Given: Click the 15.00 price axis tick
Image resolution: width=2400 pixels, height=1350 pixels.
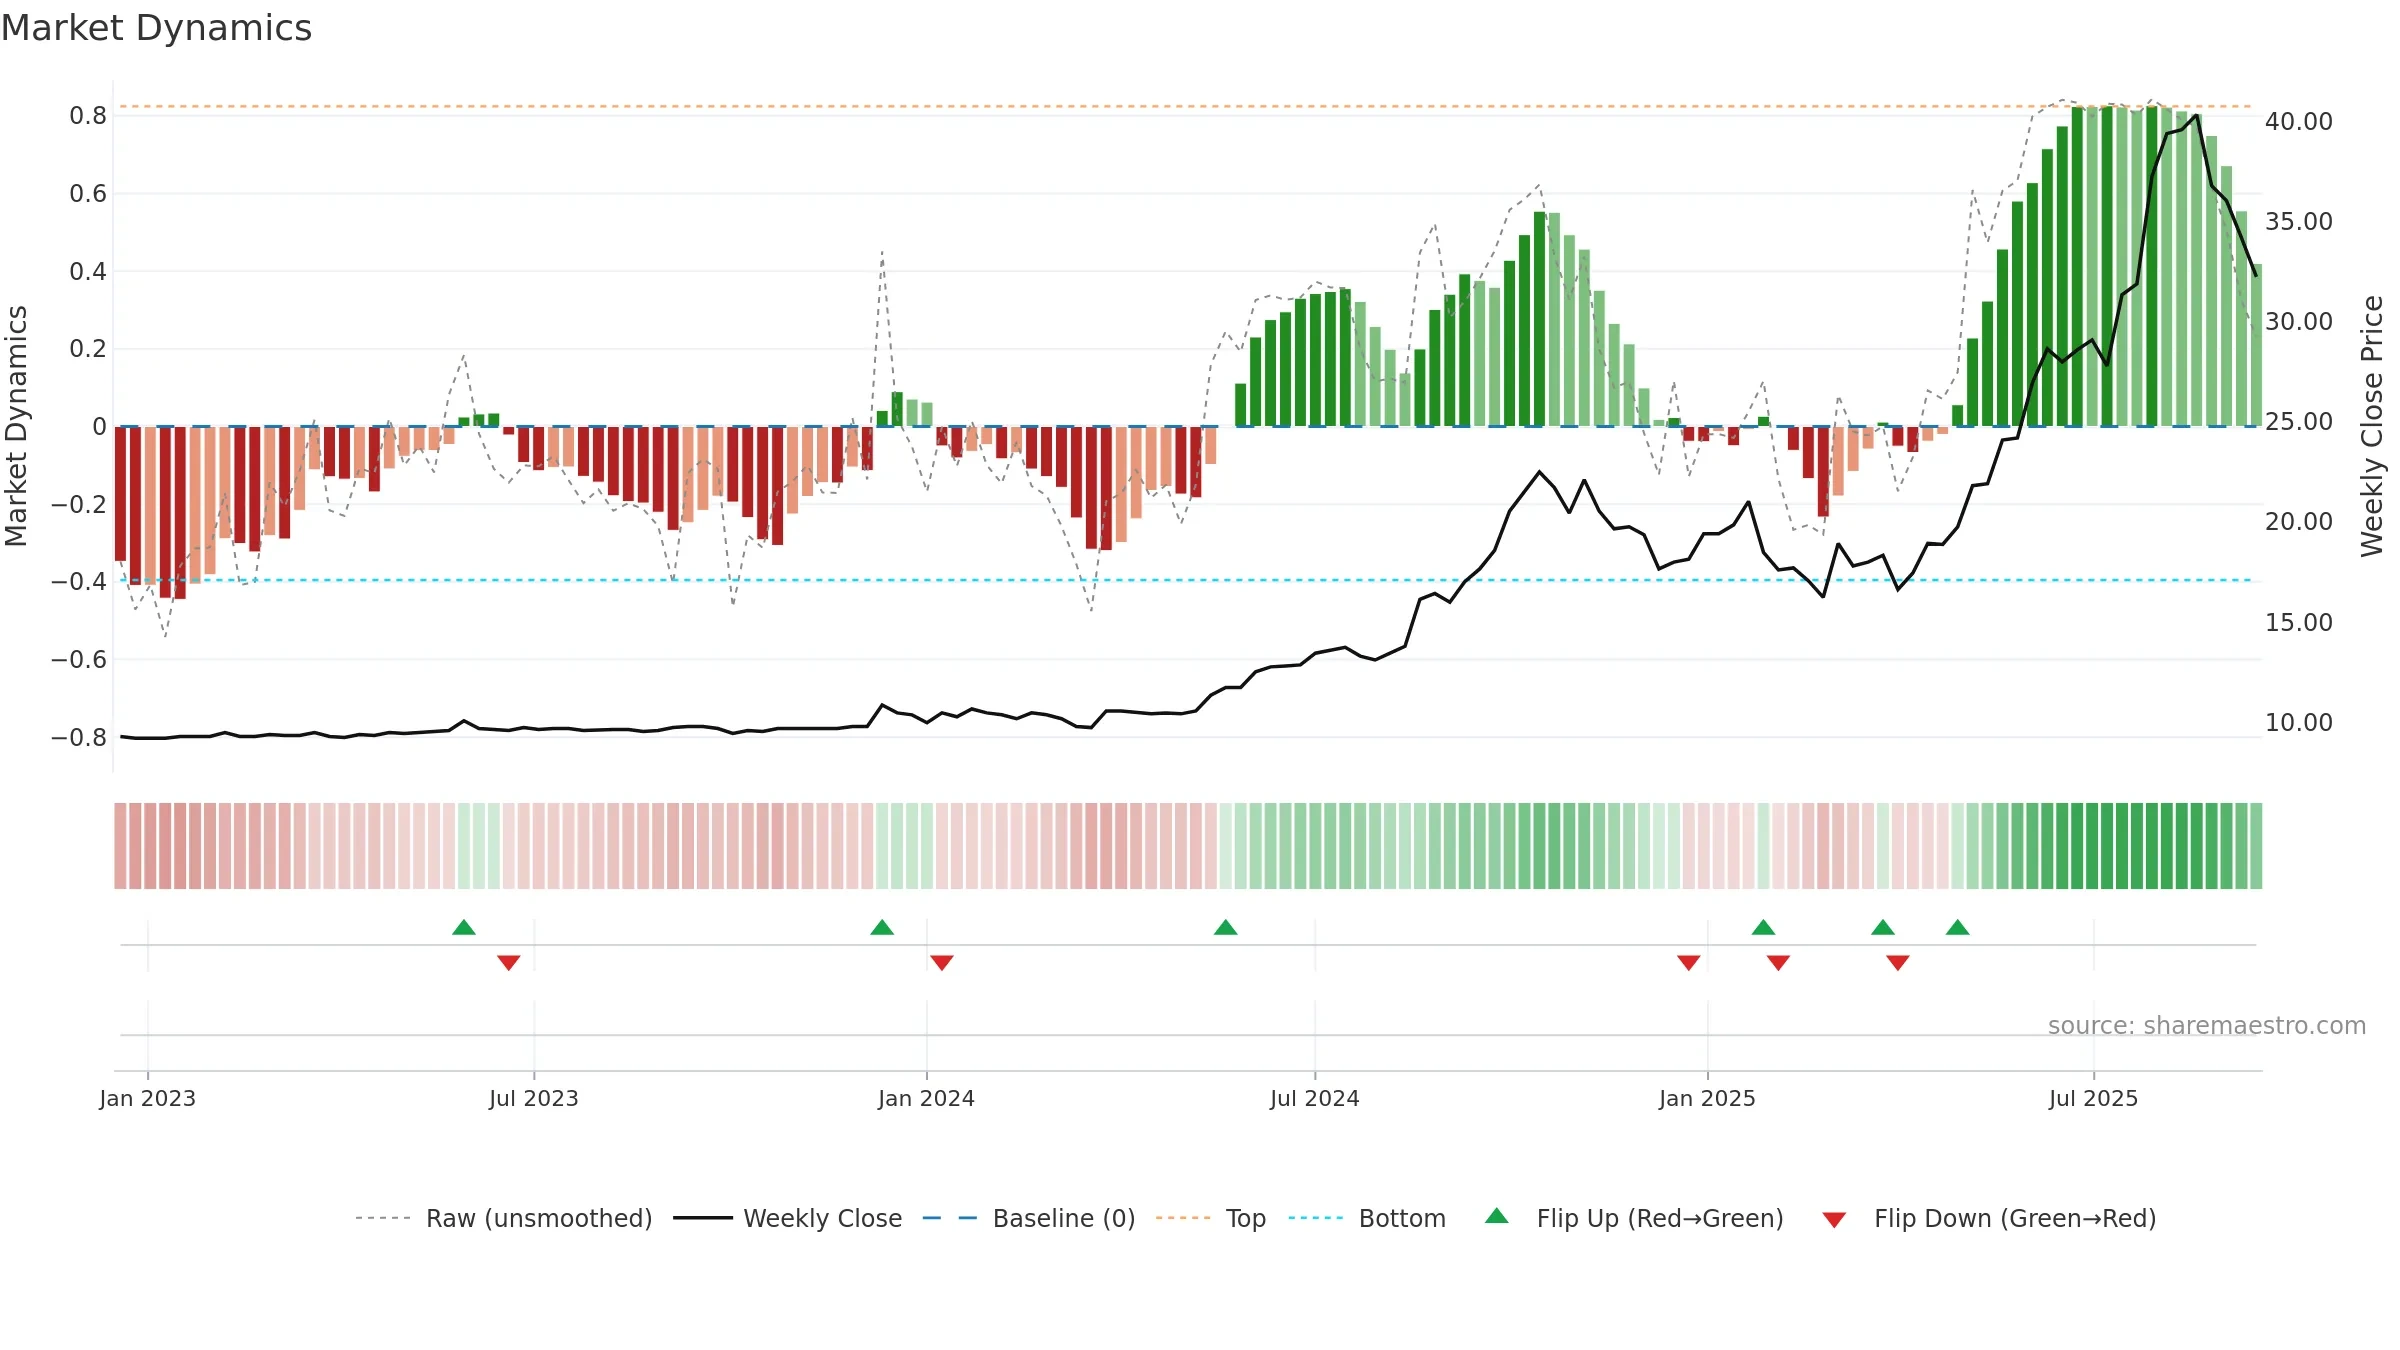Looking at the screenshot, I should pyautogui.click(x=2299, y=622).
